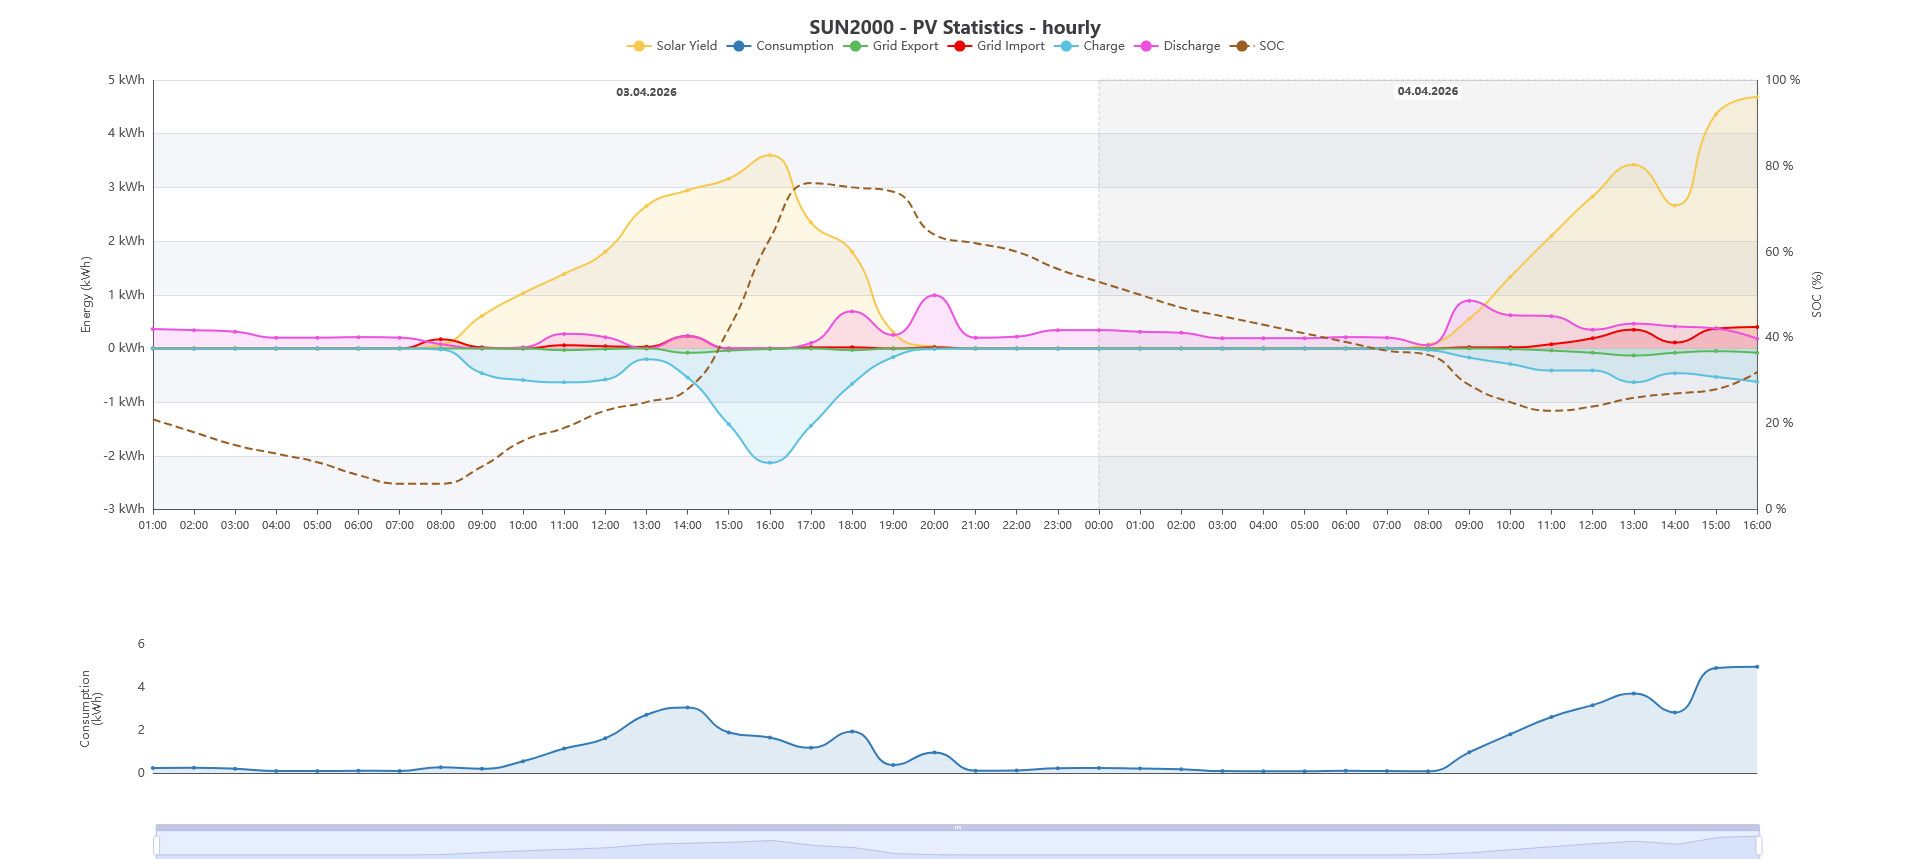Click the chart title "SUN2000 - PV Statistics - hourly"
Image resolution: width=1910 pixels, height=859 pixels.
point(955,27)
